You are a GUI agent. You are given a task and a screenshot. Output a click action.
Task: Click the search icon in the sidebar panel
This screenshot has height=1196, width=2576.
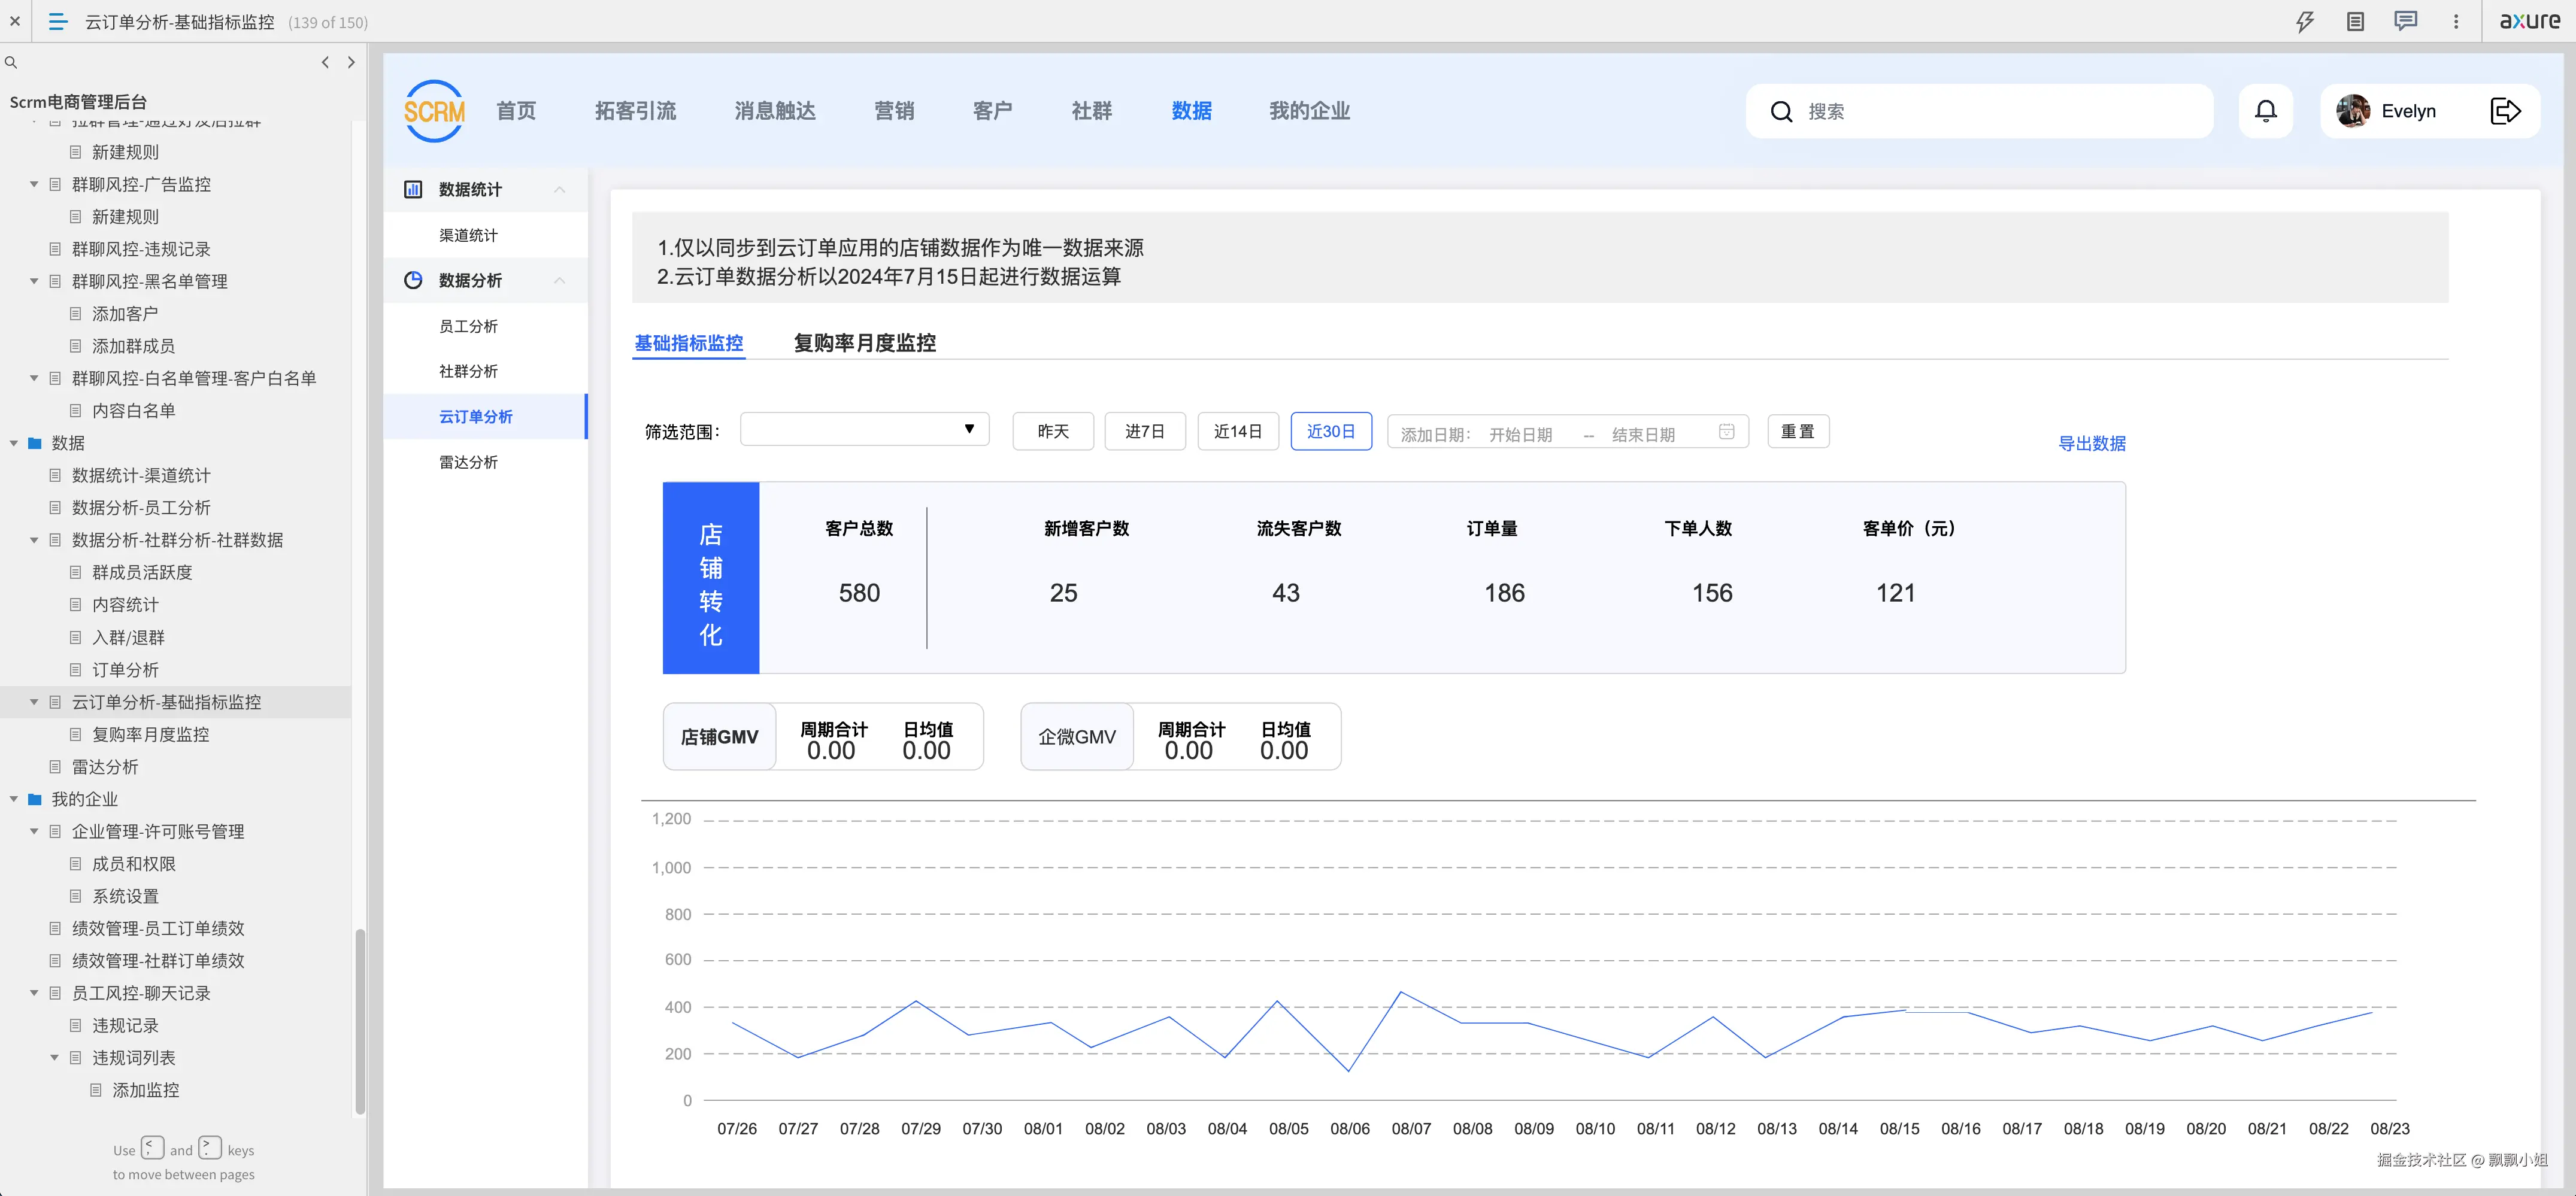pos(11,62)
